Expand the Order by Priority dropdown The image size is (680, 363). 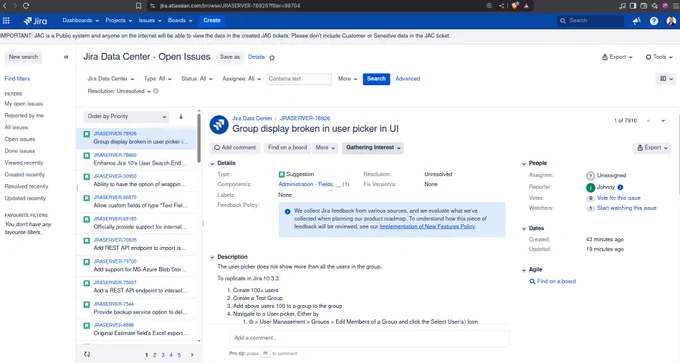[x=127, y=117]
